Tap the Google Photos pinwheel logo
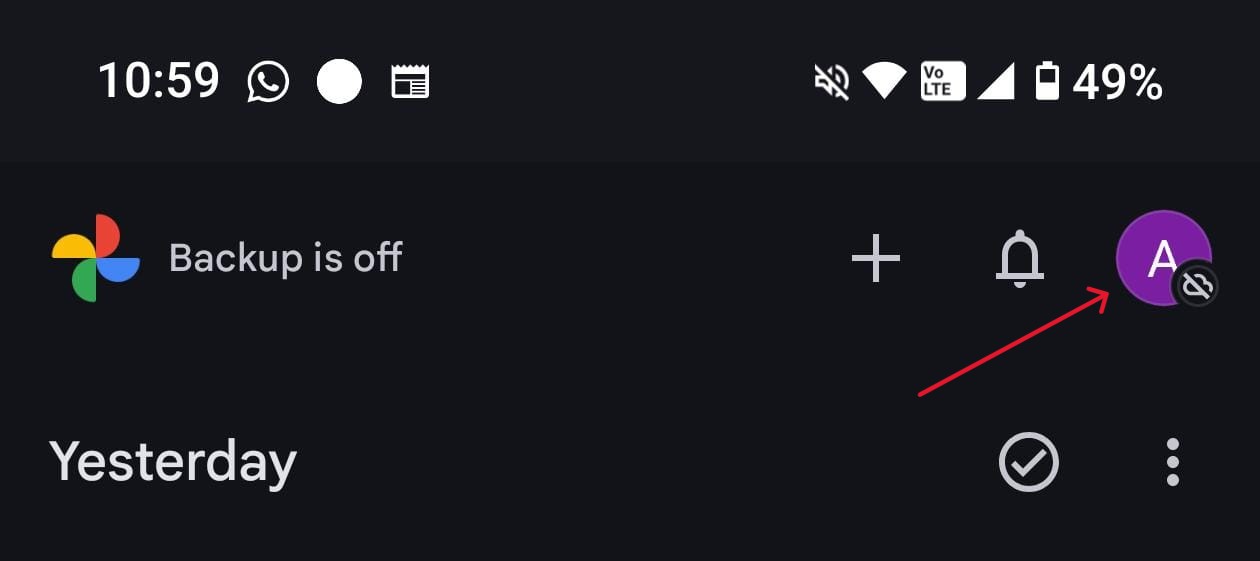This screenshot has height=561, width=1260. click(95, 258)
